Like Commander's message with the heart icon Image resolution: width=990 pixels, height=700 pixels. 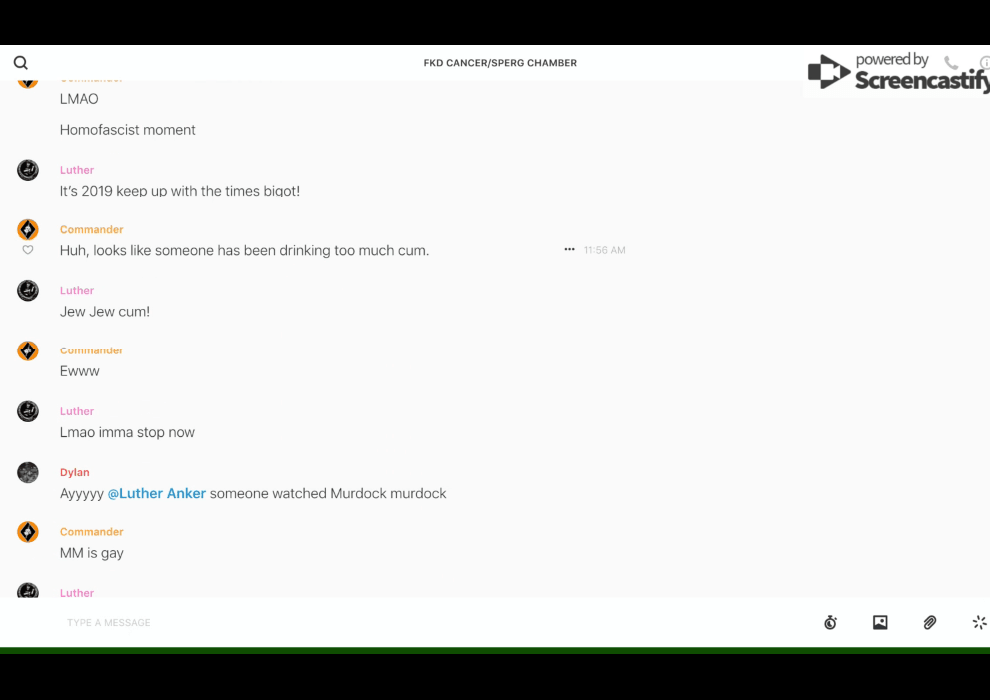pyautogui.click(x=28, y=250)
